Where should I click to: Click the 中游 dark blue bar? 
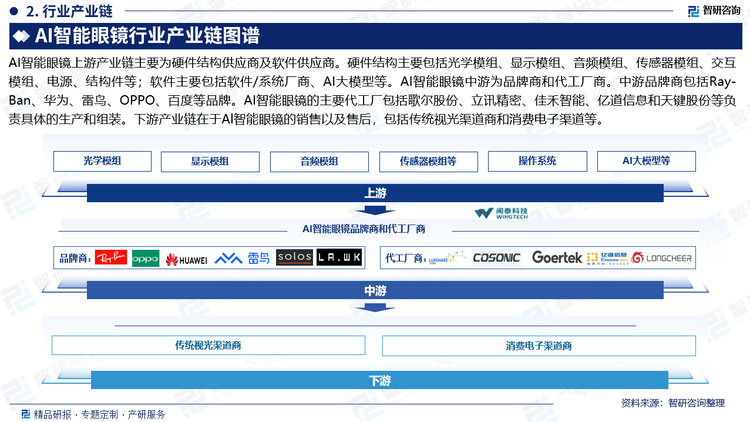(375, 290)
